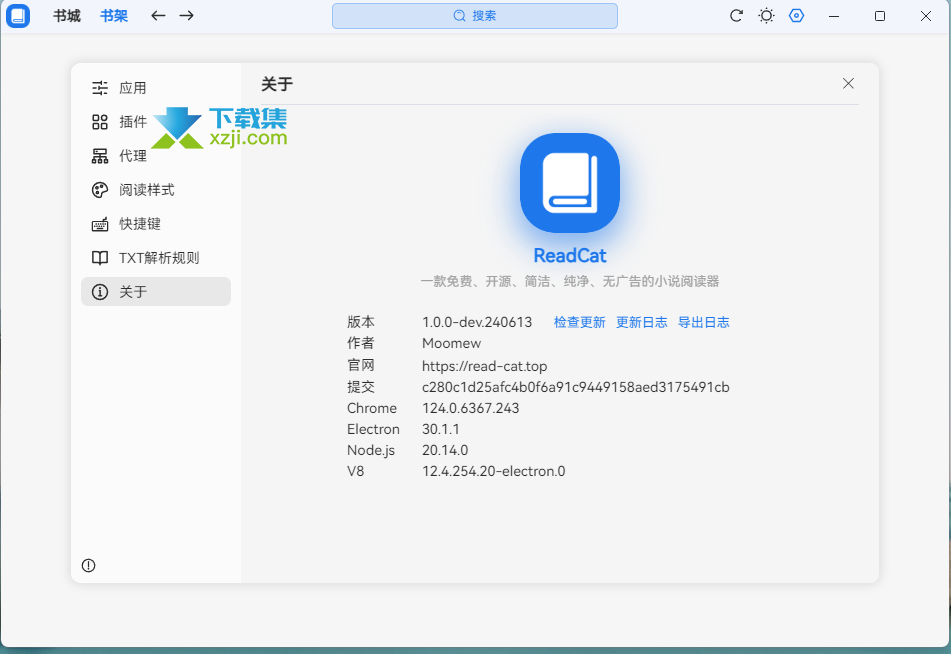
Task: Click the refresh icon in the title bar
Action: [736, 16]
